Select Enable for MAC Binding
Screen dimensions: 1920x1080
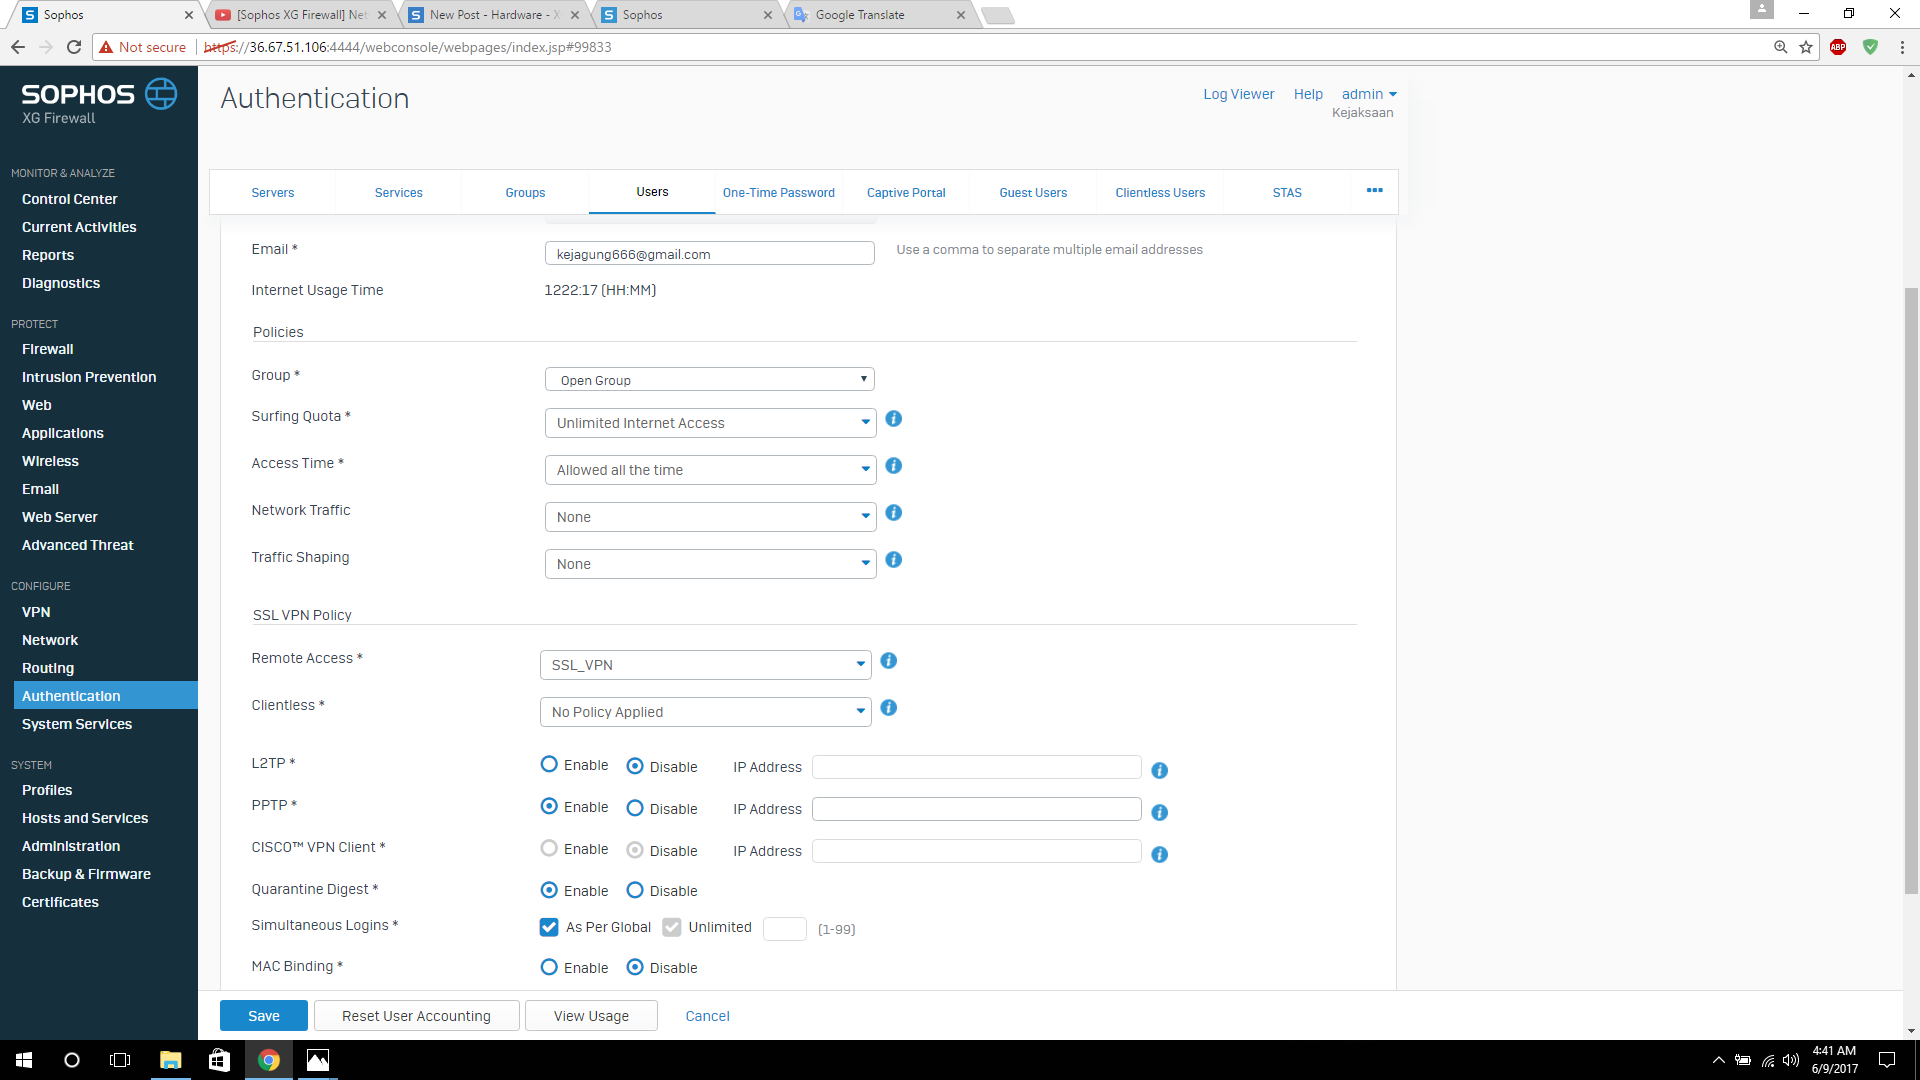pyautogui.click(x=549, y=968)
